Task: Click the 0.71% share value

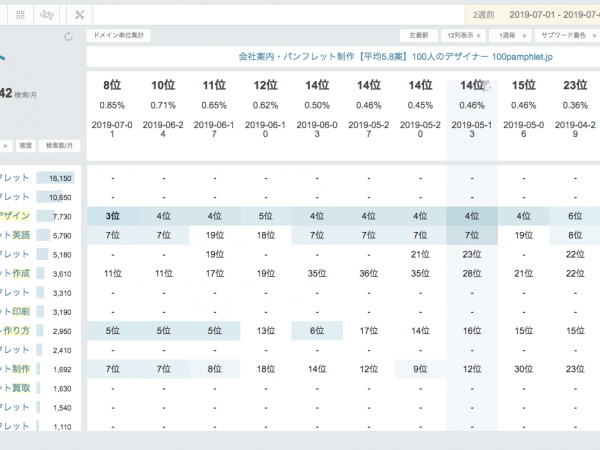Action: click(x=163, y=105)
